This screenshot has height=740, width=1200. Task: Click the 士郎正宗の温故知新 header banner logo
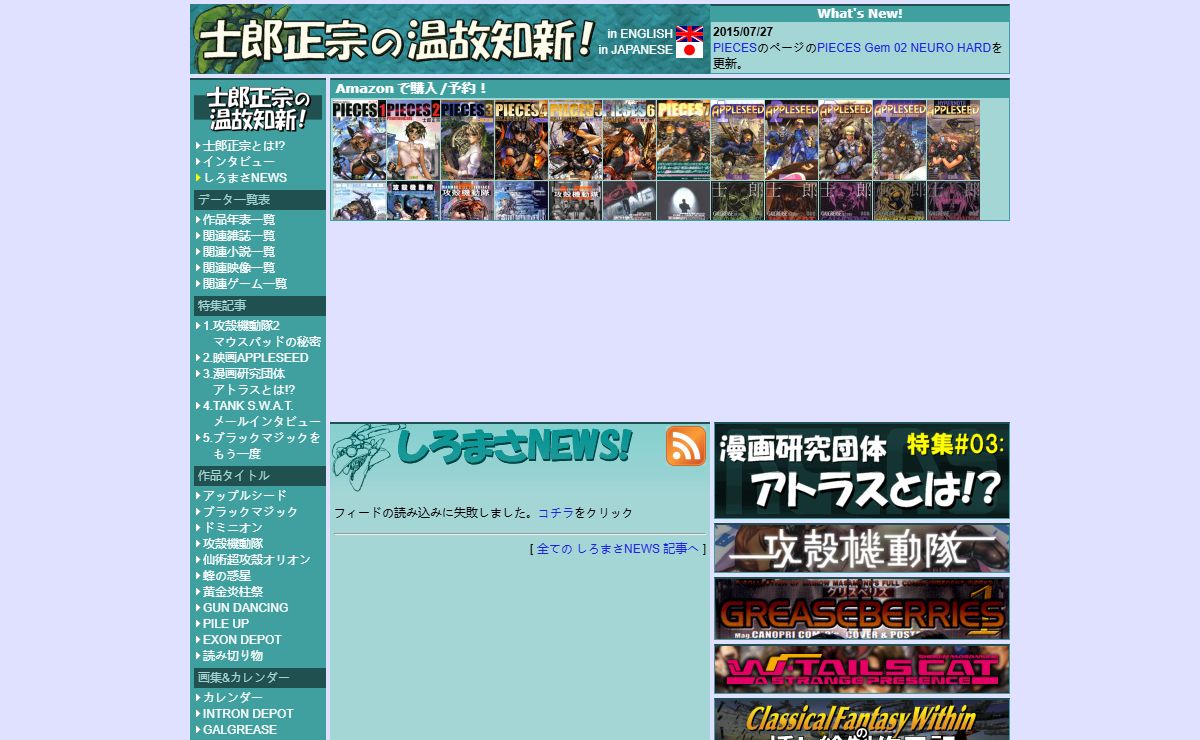(x=396, y=40)
